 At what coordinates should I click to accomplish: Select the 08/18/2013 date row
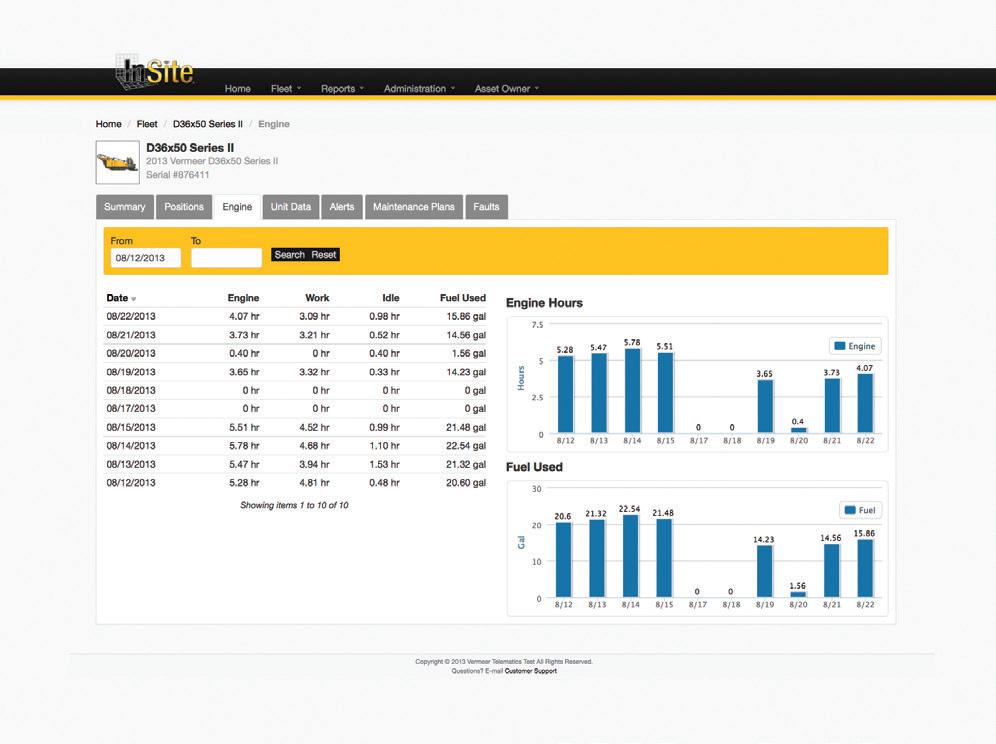[296, 390]
